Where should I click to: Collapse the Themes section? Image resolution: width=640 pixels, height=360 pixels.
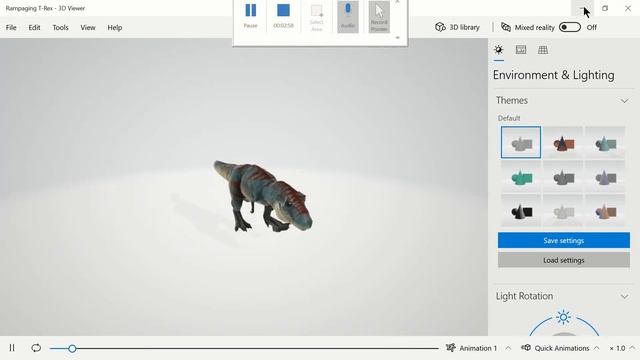624,101
